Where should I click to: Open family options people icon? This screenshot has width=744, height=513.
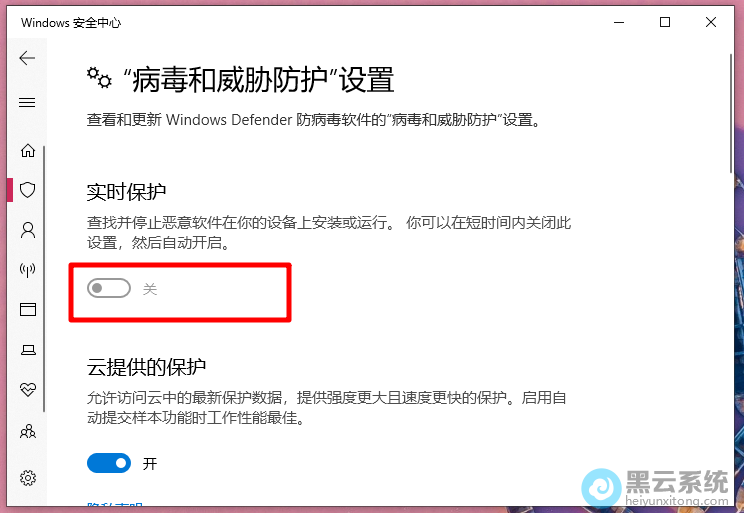28,431
